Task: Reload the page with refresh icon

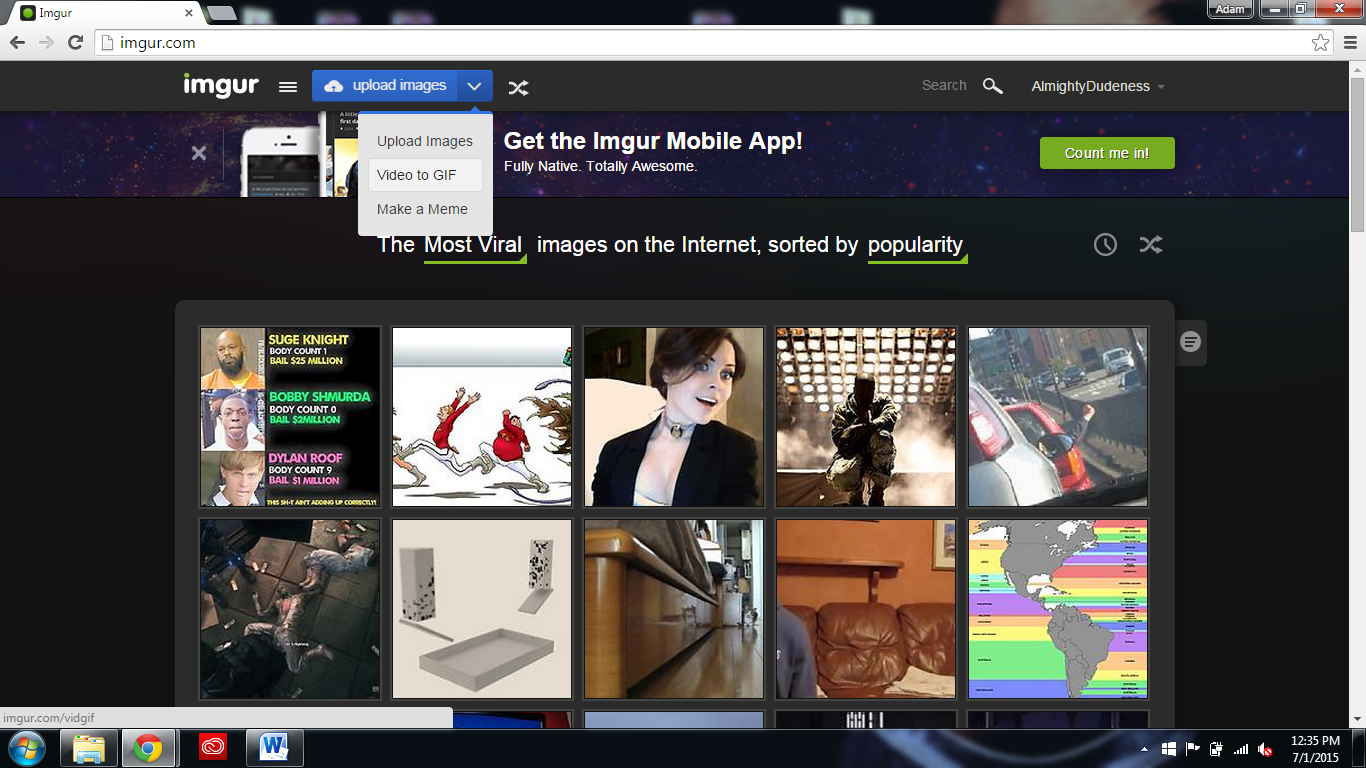Action: (75, 43)
